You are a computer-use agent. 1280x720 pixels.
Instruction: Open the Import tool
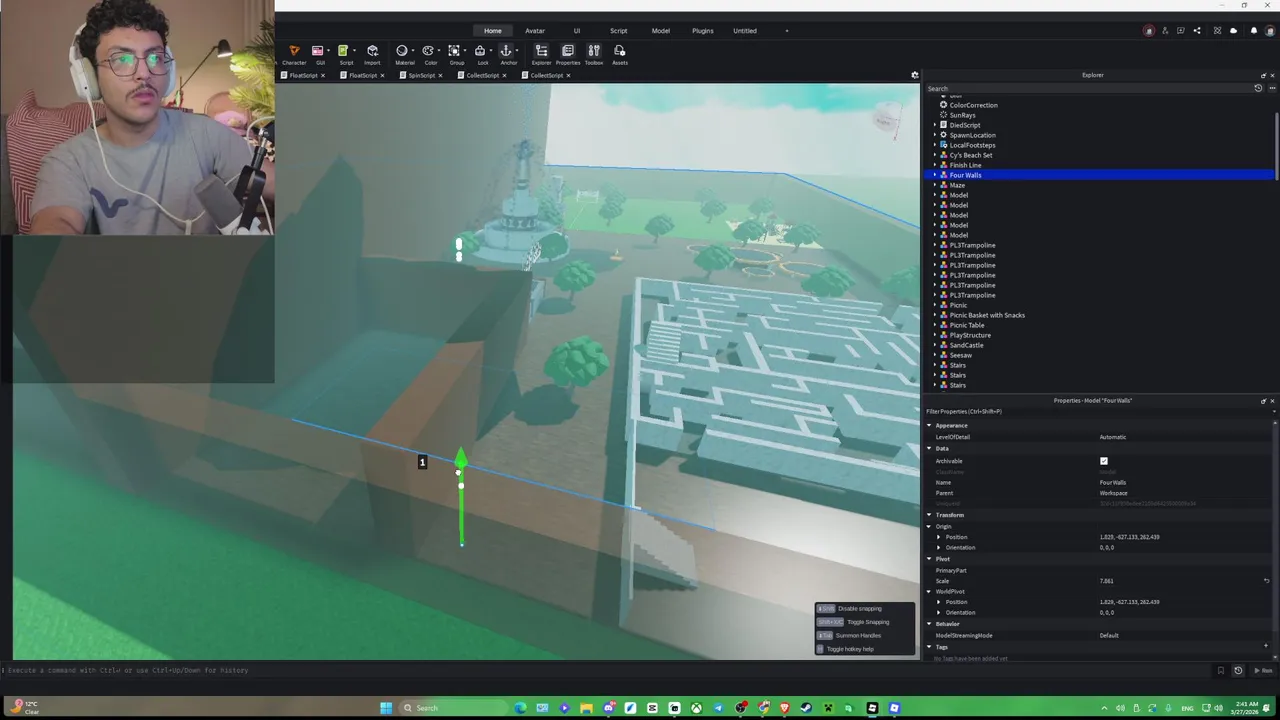point(372,54)
